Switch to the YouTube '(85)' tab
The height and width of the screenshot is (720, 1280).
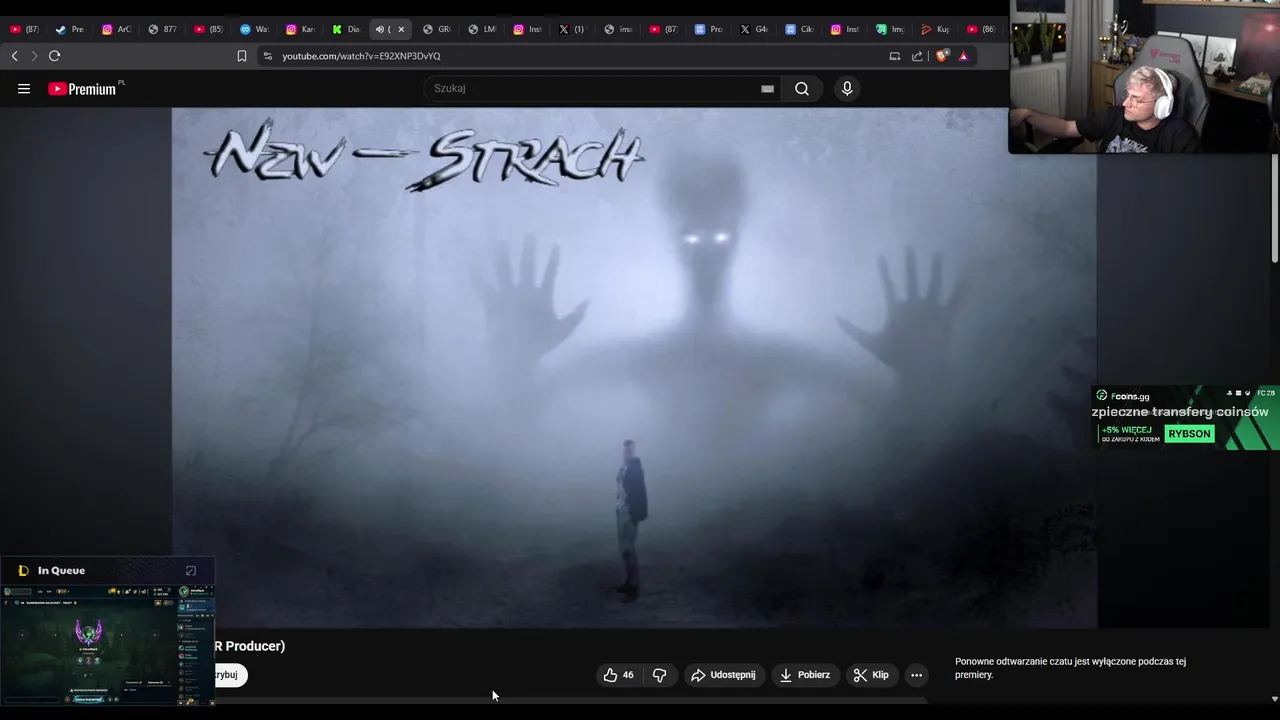point(208,29)
